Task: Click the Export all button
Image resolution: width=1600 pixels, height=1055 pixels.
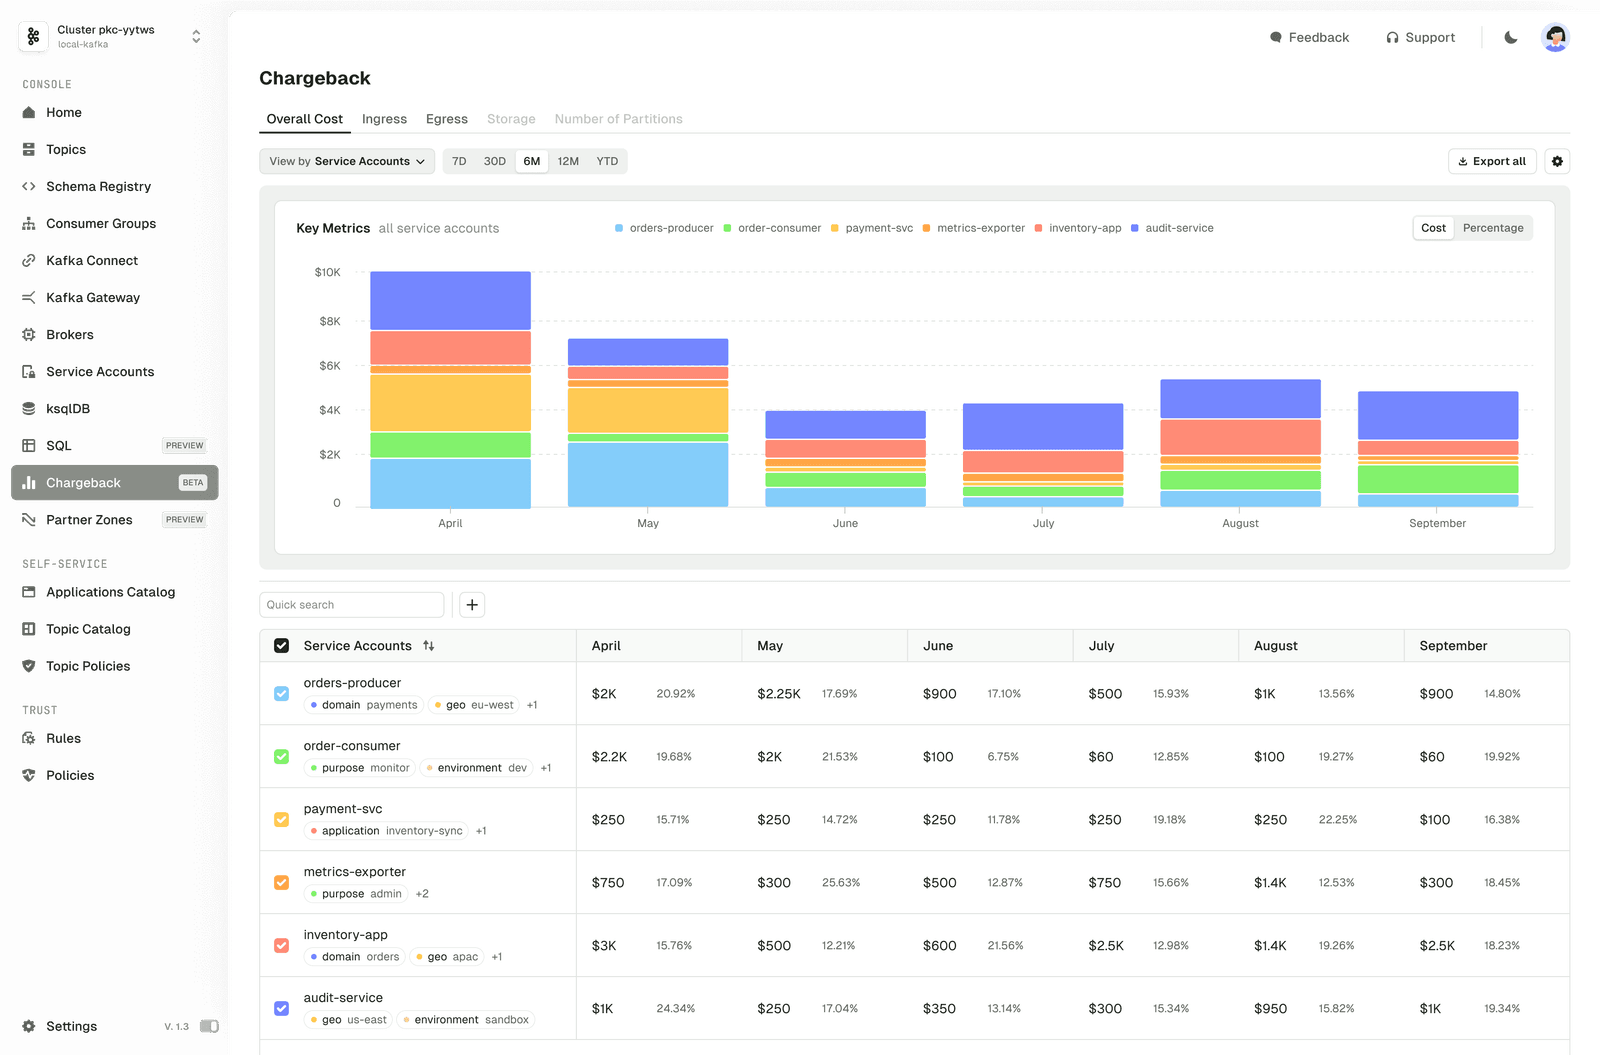Action: click(x=1491, y=161)
